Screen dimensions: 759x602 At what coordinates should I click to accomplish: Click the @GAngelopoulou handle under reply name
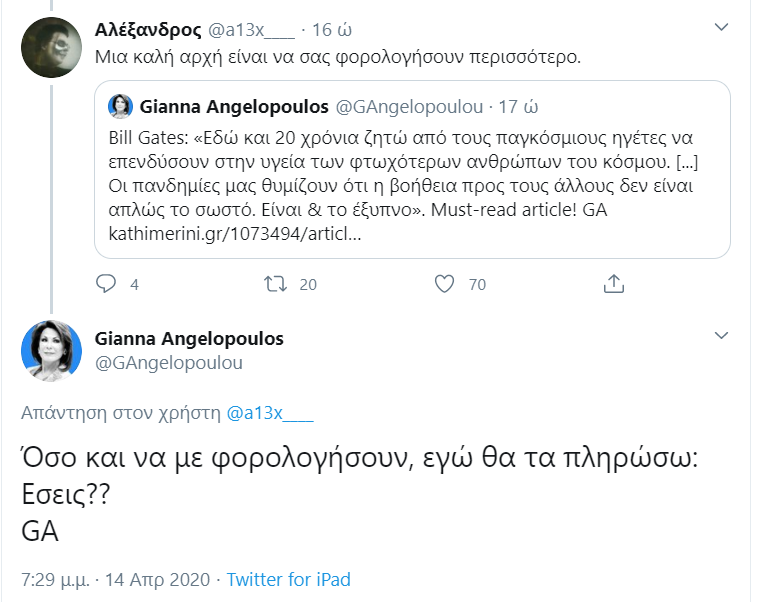click(168, 362)
